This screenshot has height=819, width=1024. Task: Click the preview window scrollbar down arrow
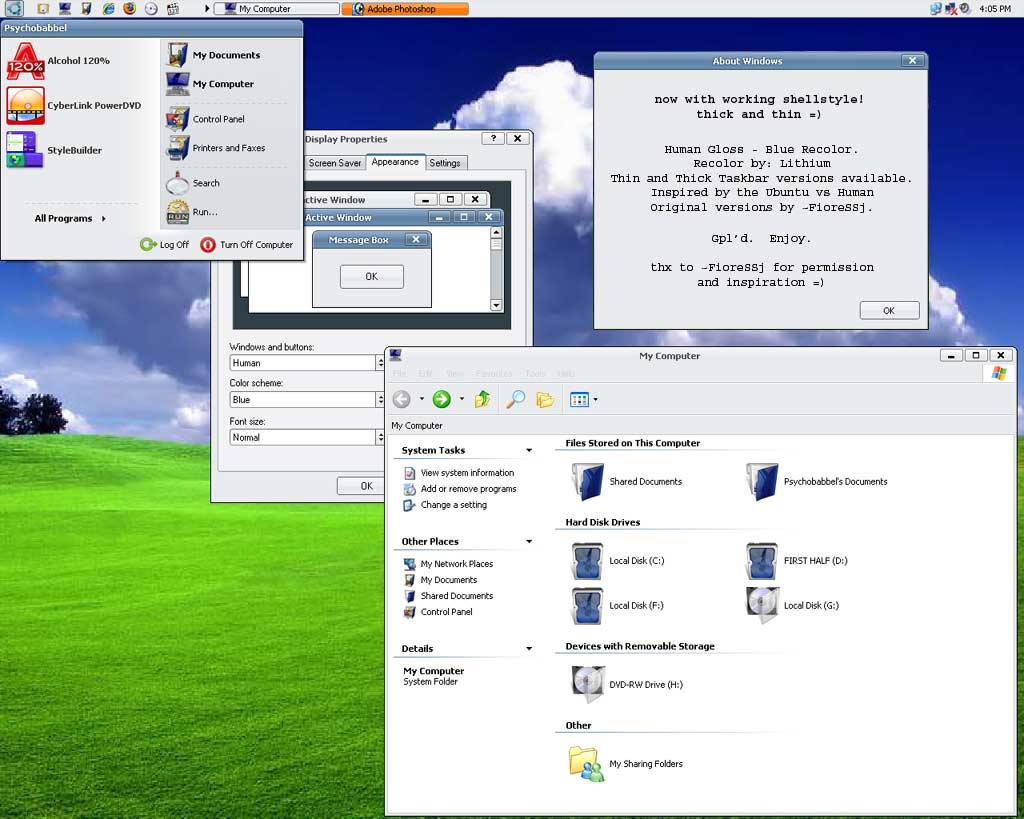point(496,305)
